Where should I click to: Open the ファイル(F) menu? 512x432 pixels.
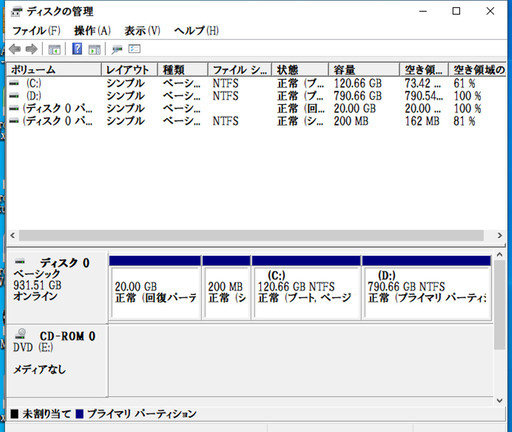pyautogui.click(x=36, y=31)
